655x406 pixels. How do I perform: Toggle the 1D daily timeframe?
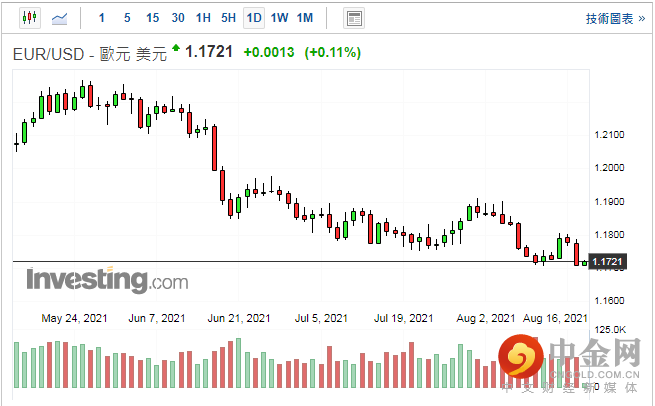[254, 18]
